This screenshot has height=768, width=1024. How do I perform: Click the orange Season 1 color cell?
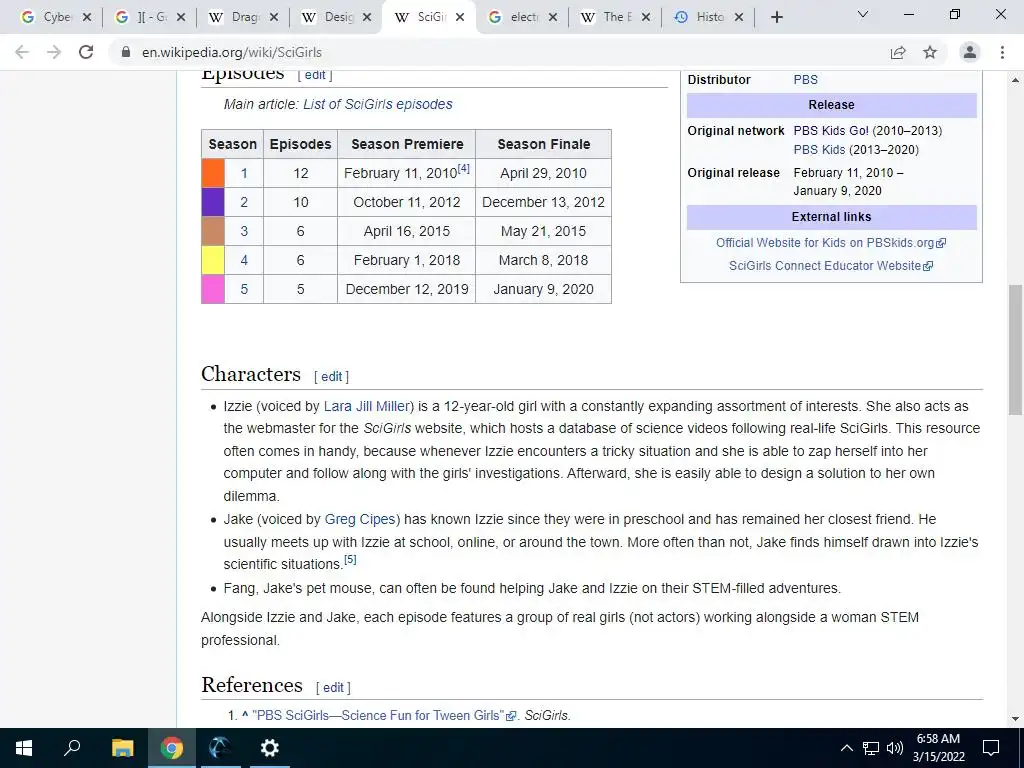[213, 173]
